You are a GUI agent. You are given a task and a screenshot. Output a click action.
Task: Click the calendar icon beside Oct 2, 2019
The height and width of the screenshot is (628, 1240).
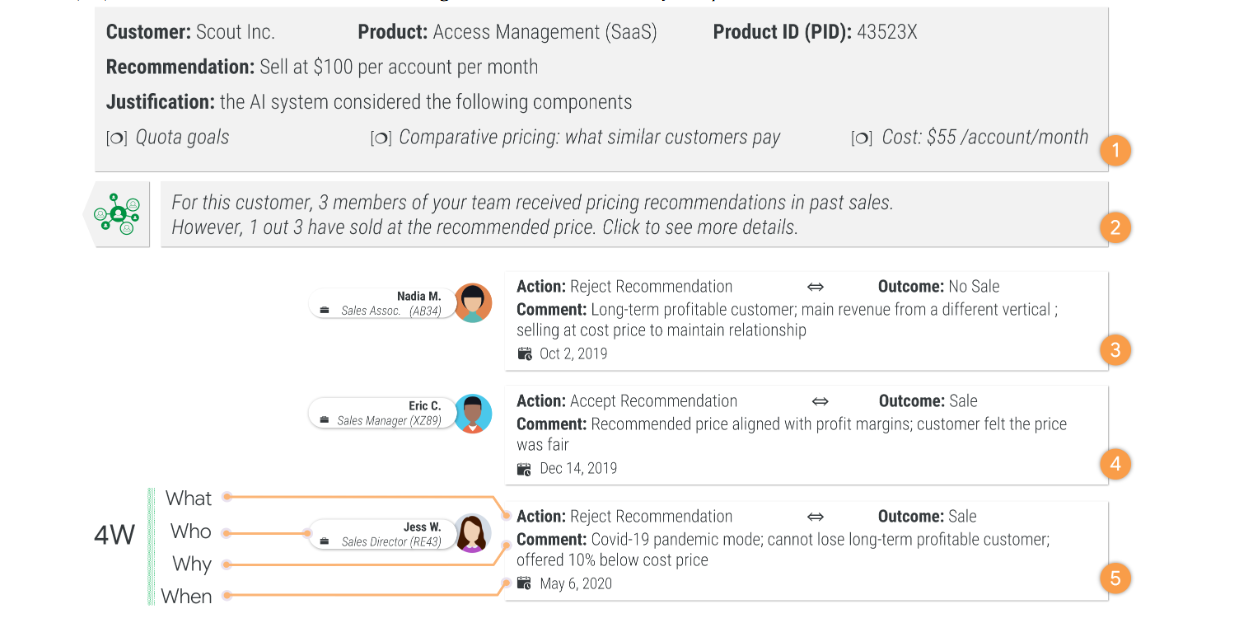click(x=525, y=354)
